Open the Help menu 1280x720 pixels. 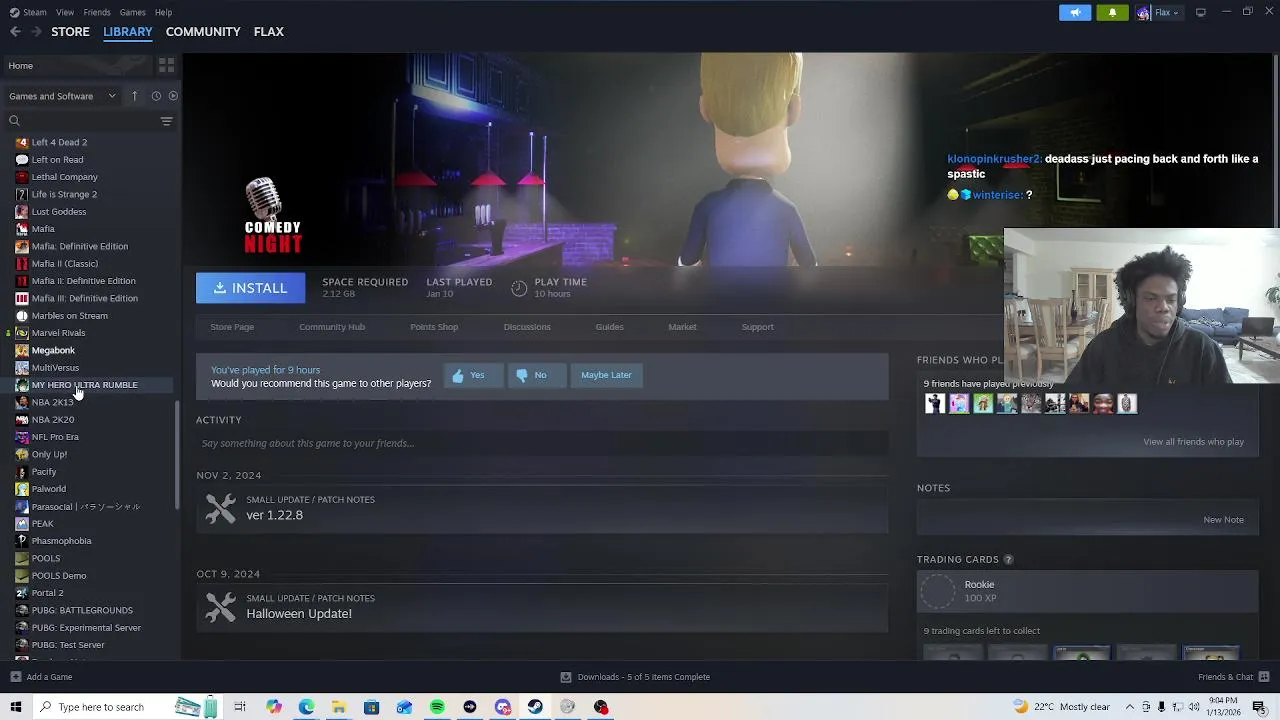pos(163,12)
